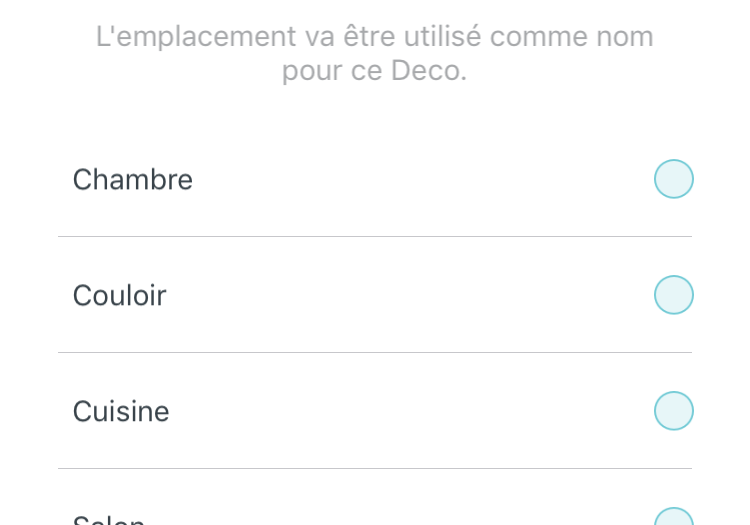Pick the partially visible Salon radio button
The width and height of the screenshot is (750, 525).
(x=673, y=519)
